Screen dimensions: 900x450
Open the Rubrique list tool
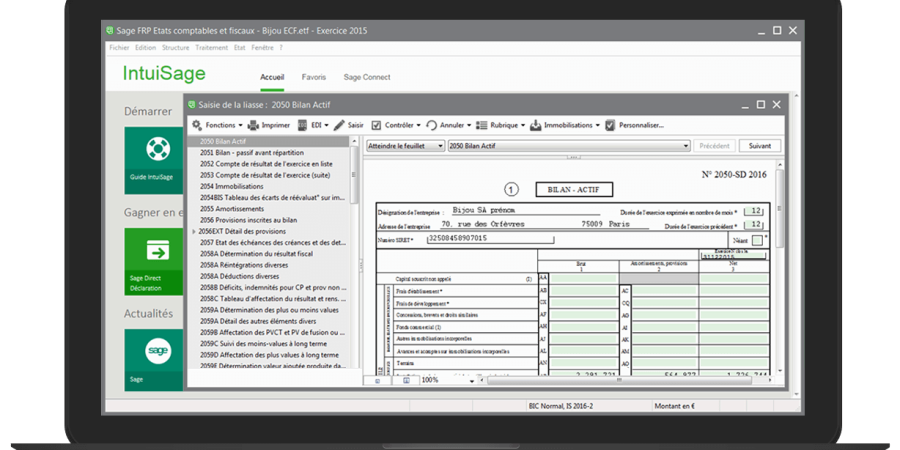[482, 125]
